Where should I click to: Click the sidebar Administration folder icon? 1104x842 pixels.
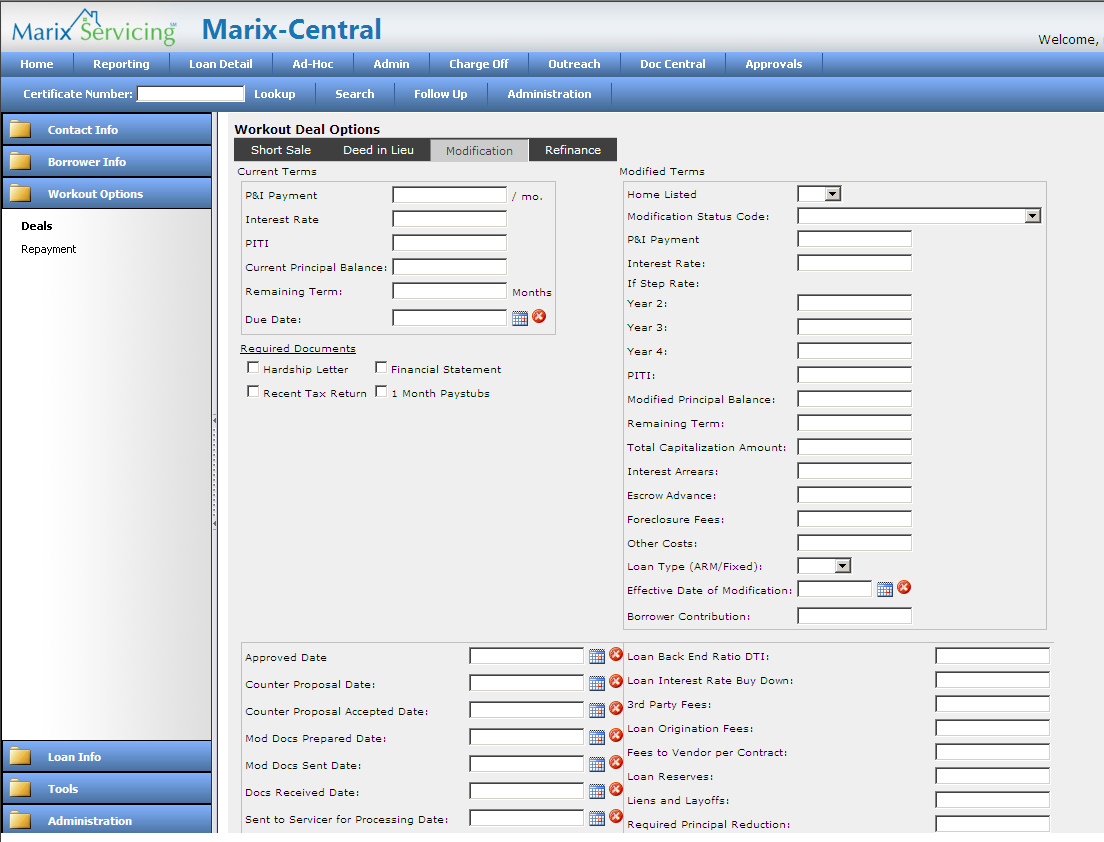20,821
